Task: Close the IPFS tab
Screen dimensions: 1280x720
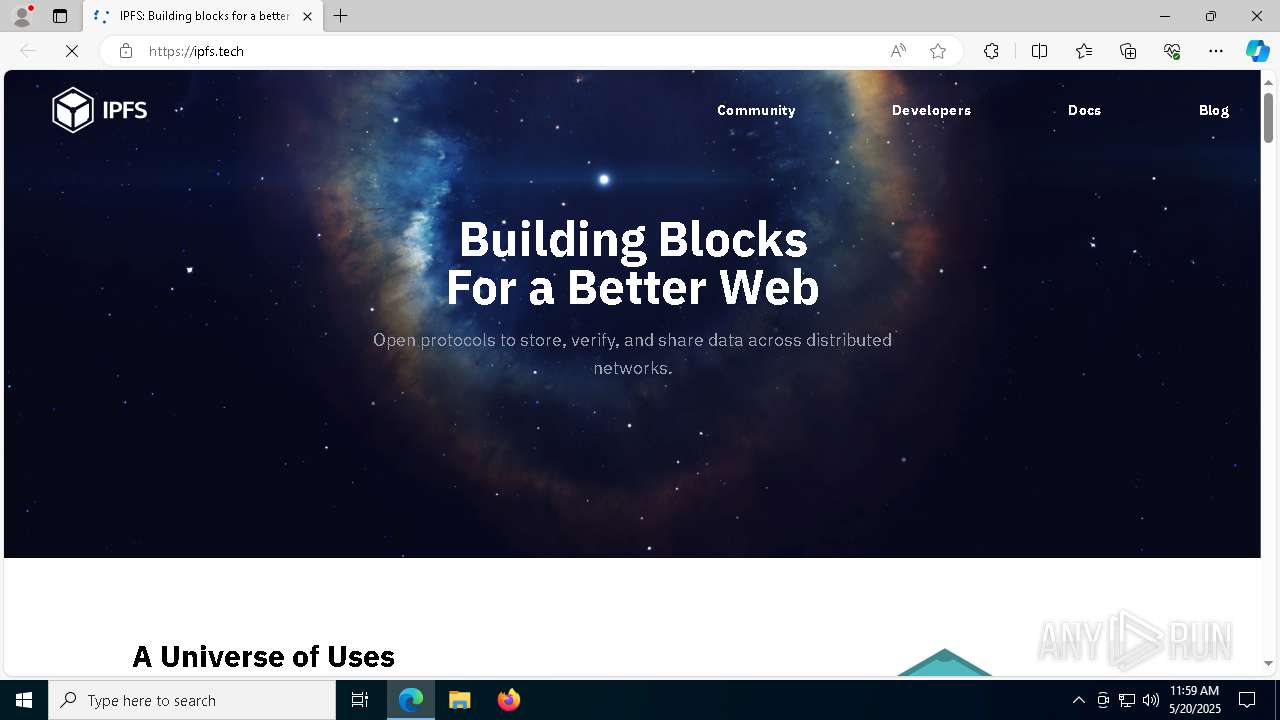Action: [x=307, y=16]
